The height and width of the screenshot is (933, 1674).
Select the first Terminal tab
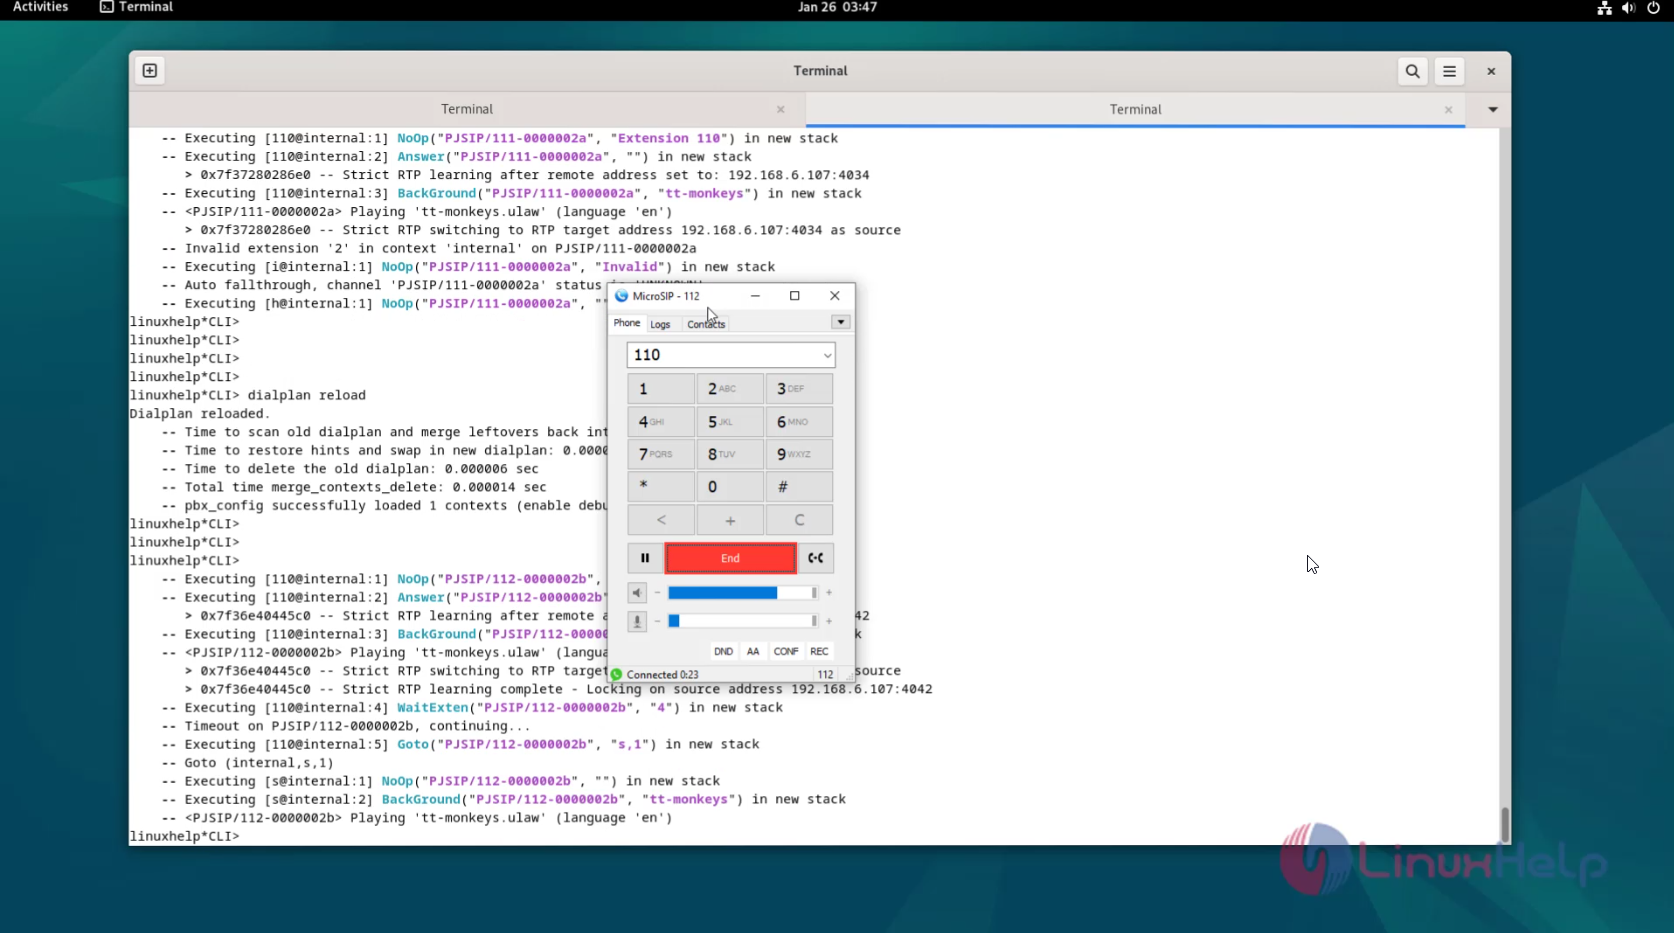click(x=467, y=109)
